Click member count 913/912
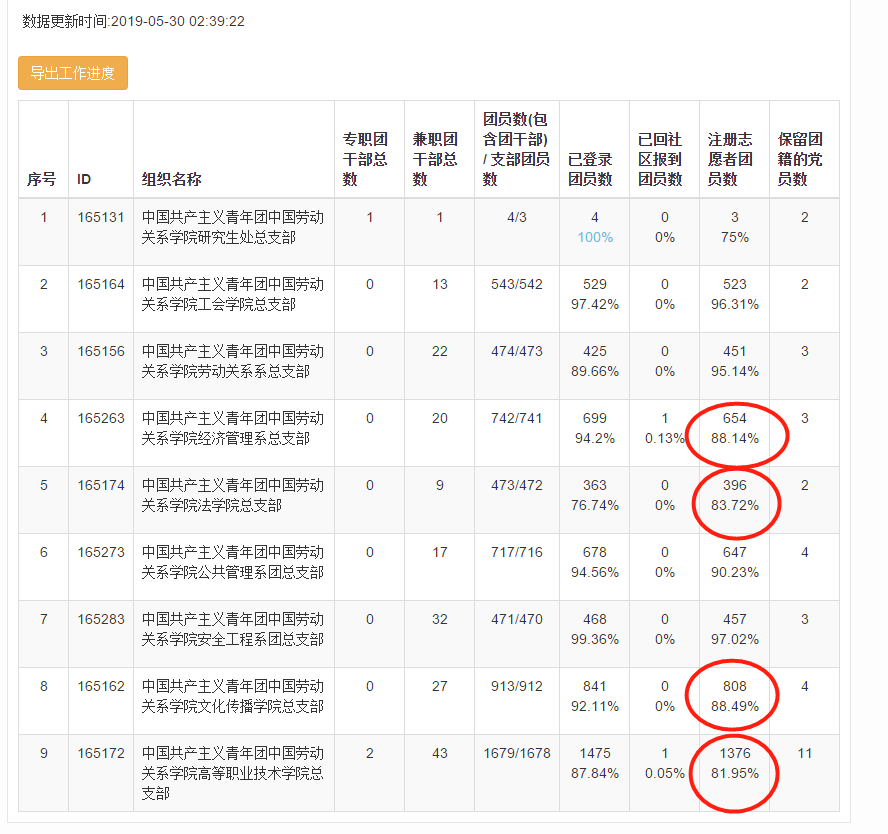The height and width of the screenshot is (834, 888). point(516,686)
